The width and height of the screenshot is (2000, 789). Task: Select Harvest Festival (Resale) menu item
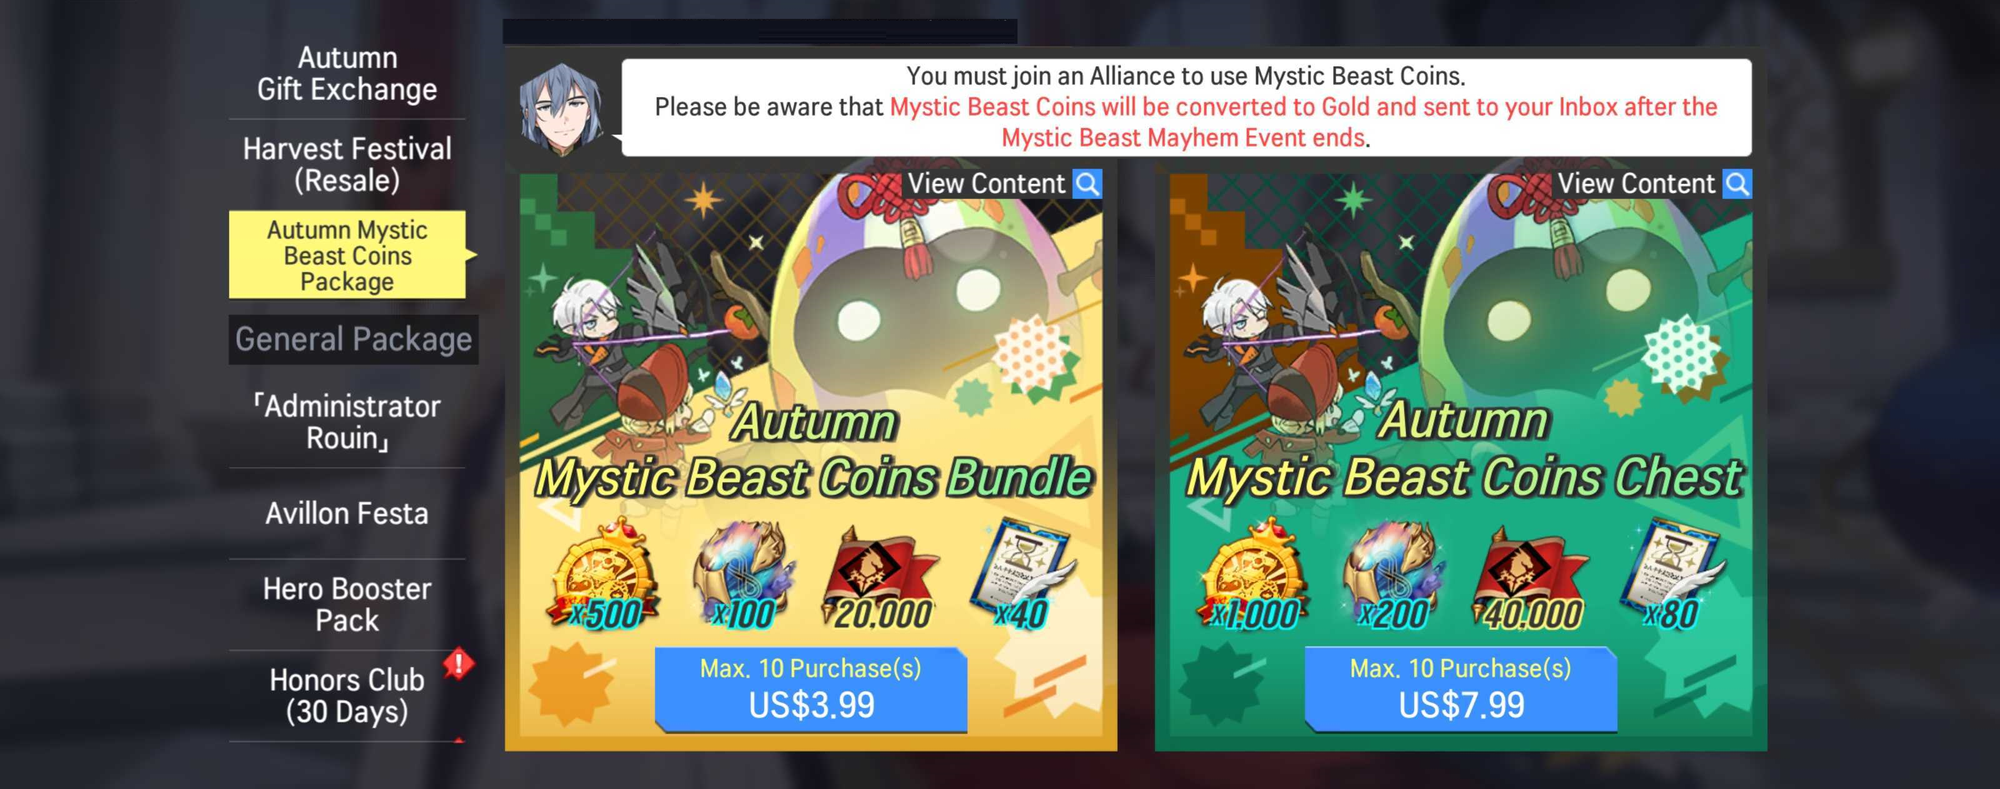pos(347,164)
